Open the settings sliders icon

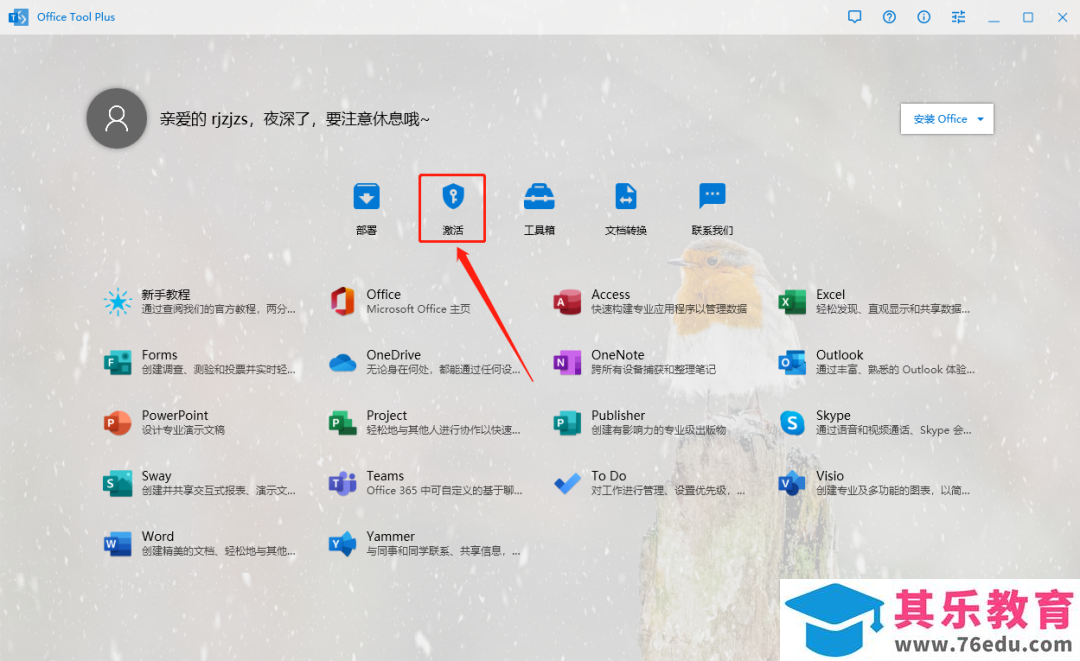[x=958, y=17]
